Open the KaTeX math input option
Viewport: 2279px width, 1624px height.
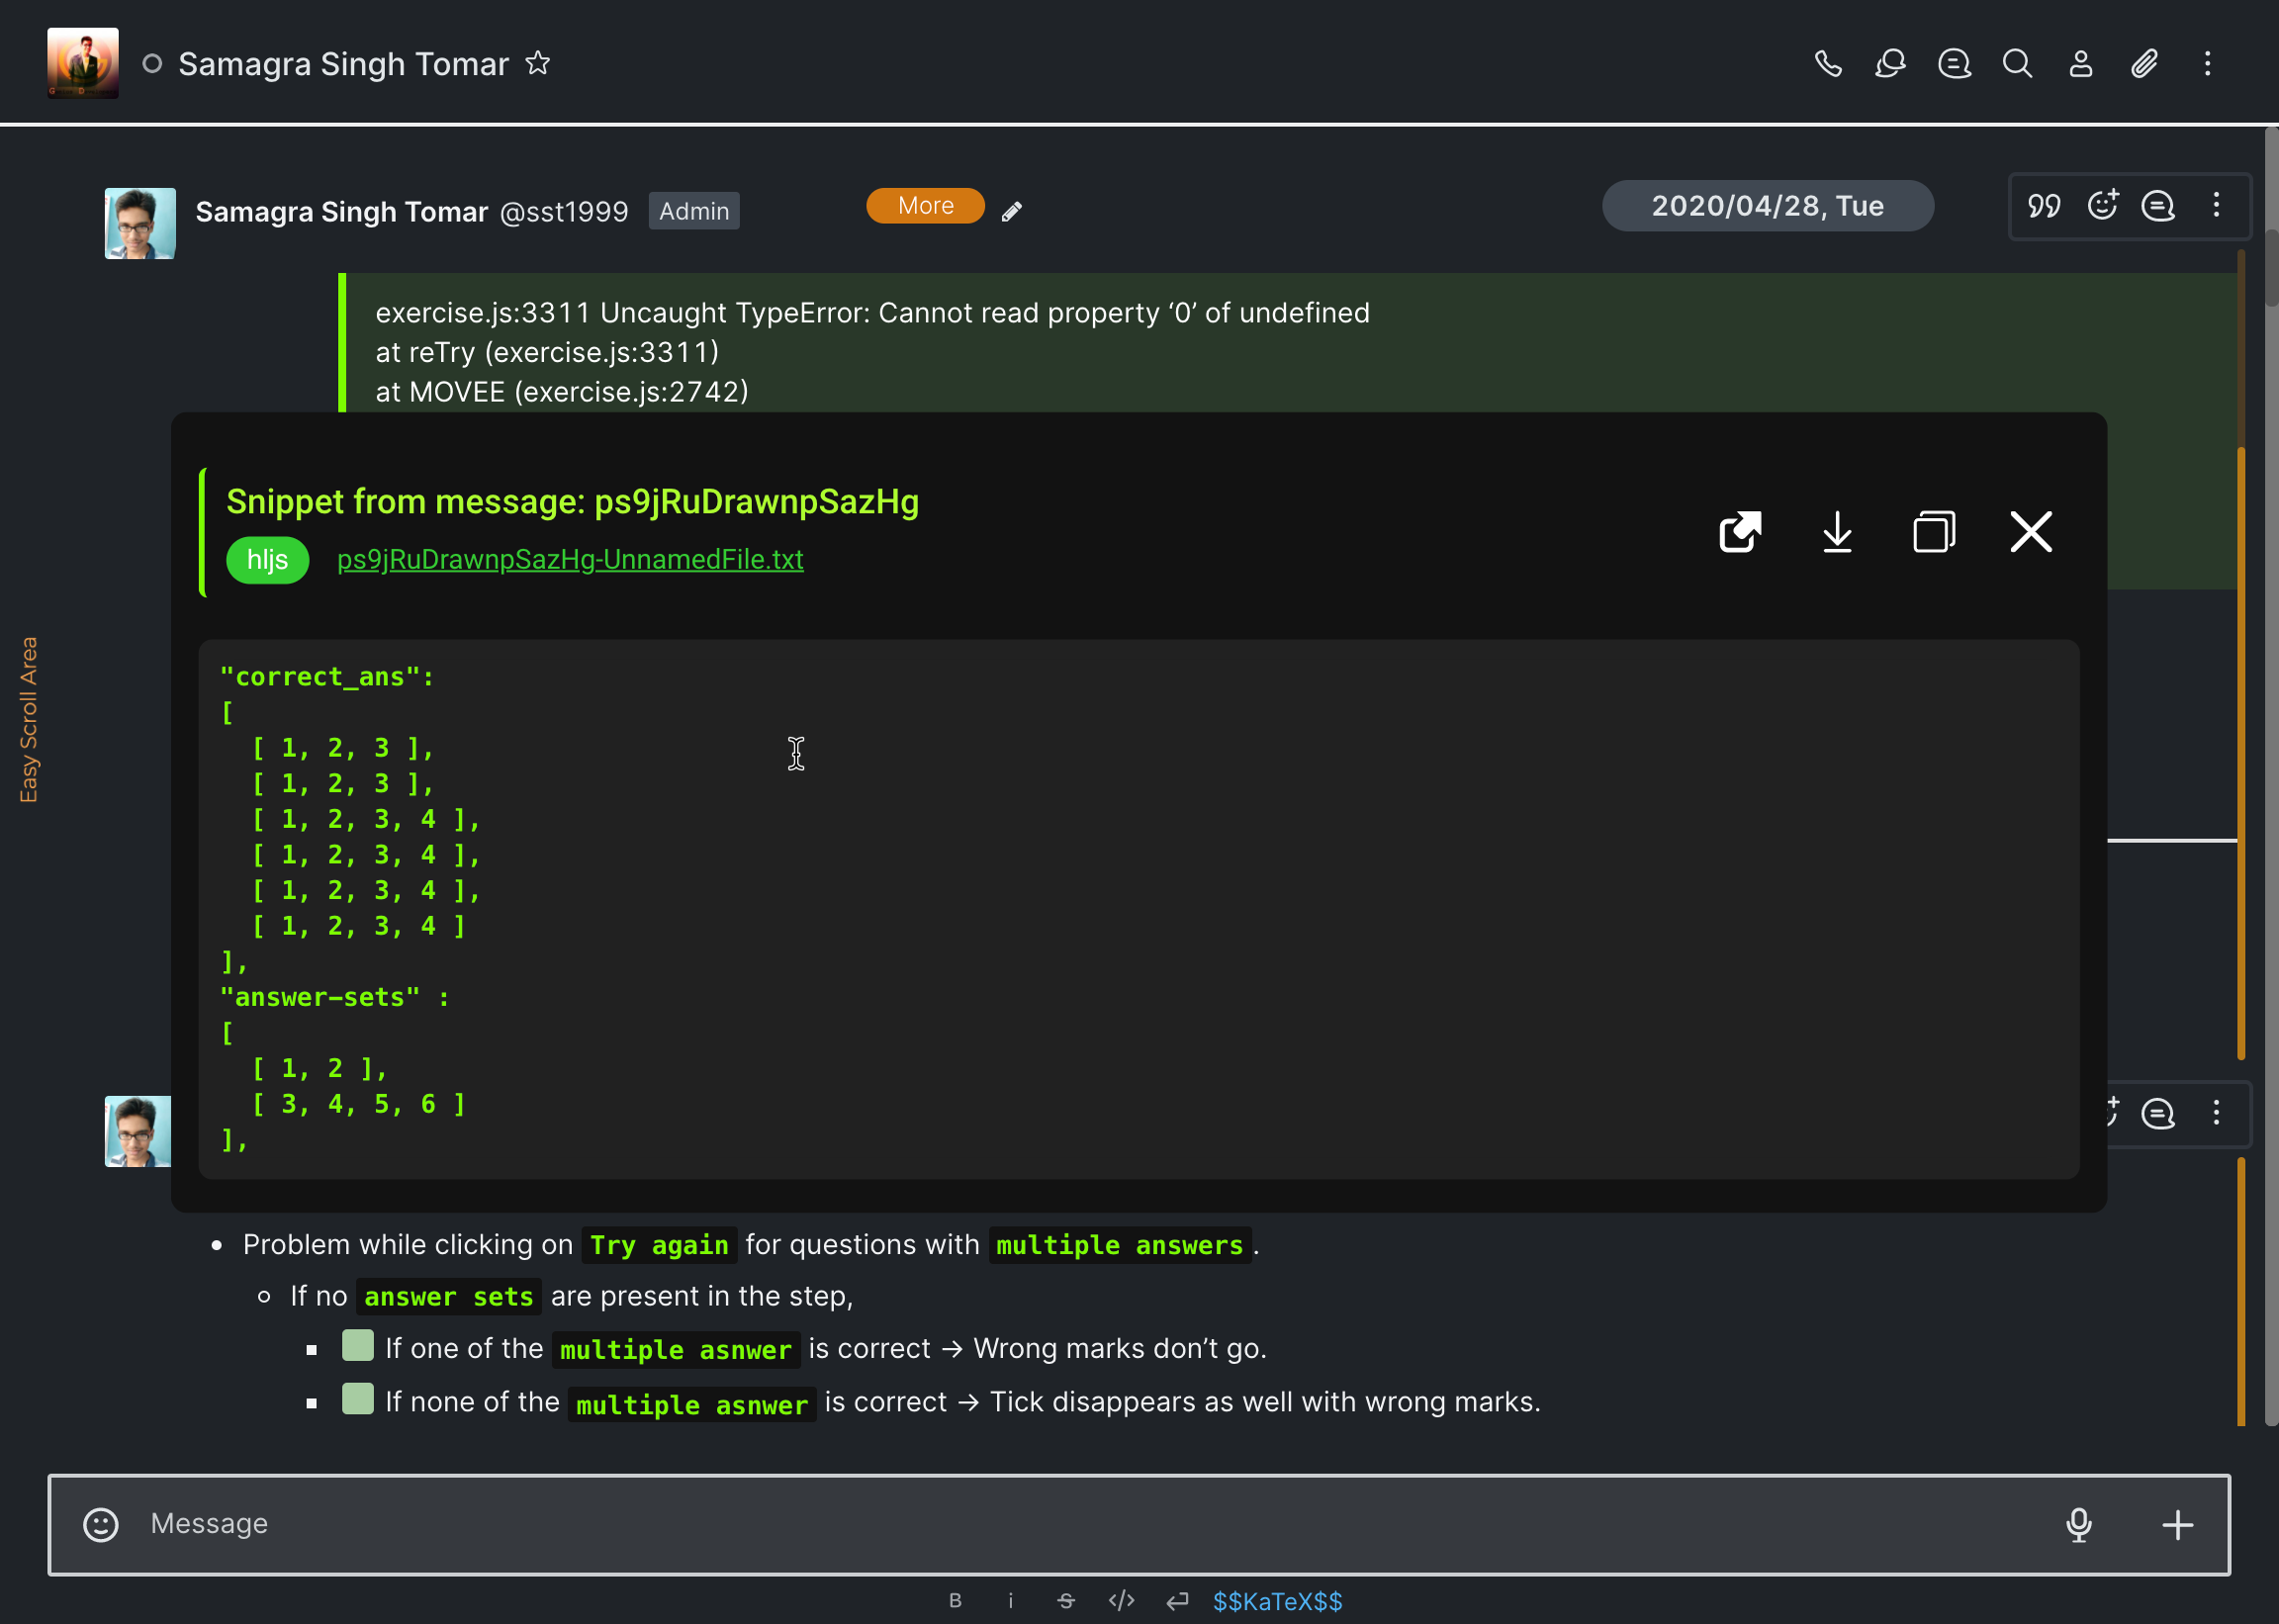[1279, 1601]
